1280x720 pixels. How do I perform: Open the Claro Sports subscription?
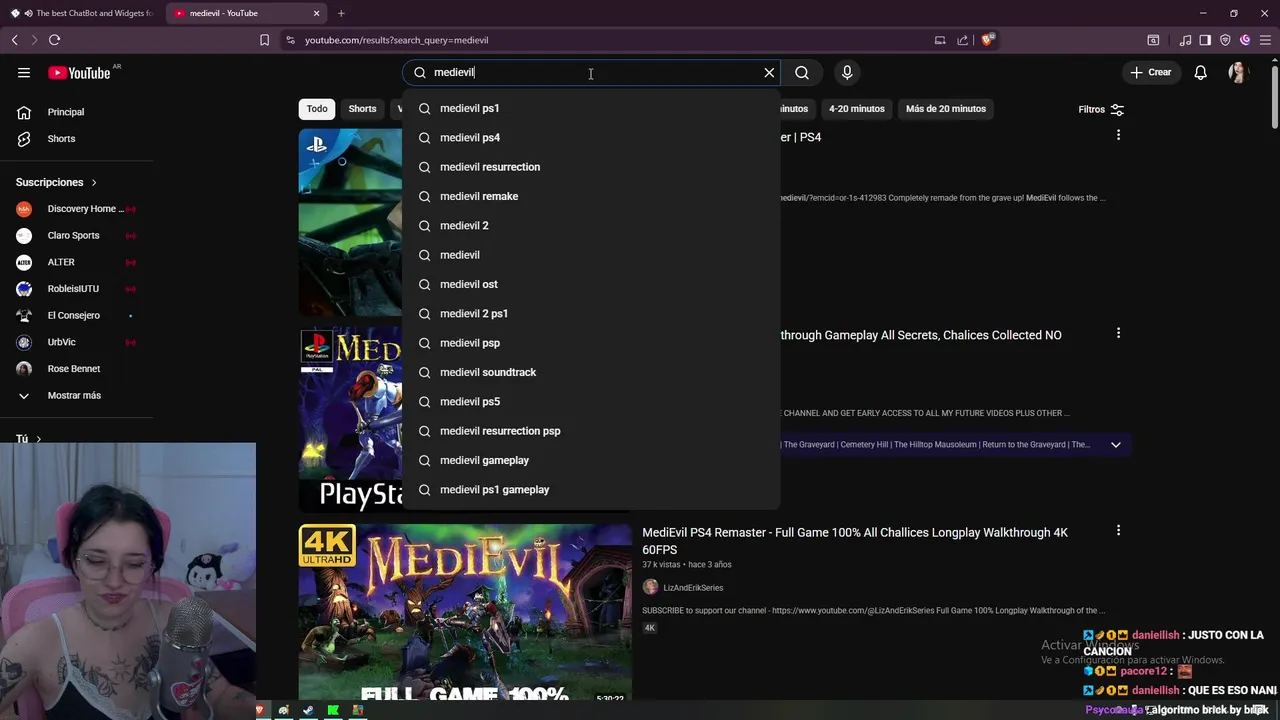pyautogui.click(x=77, y=235)
